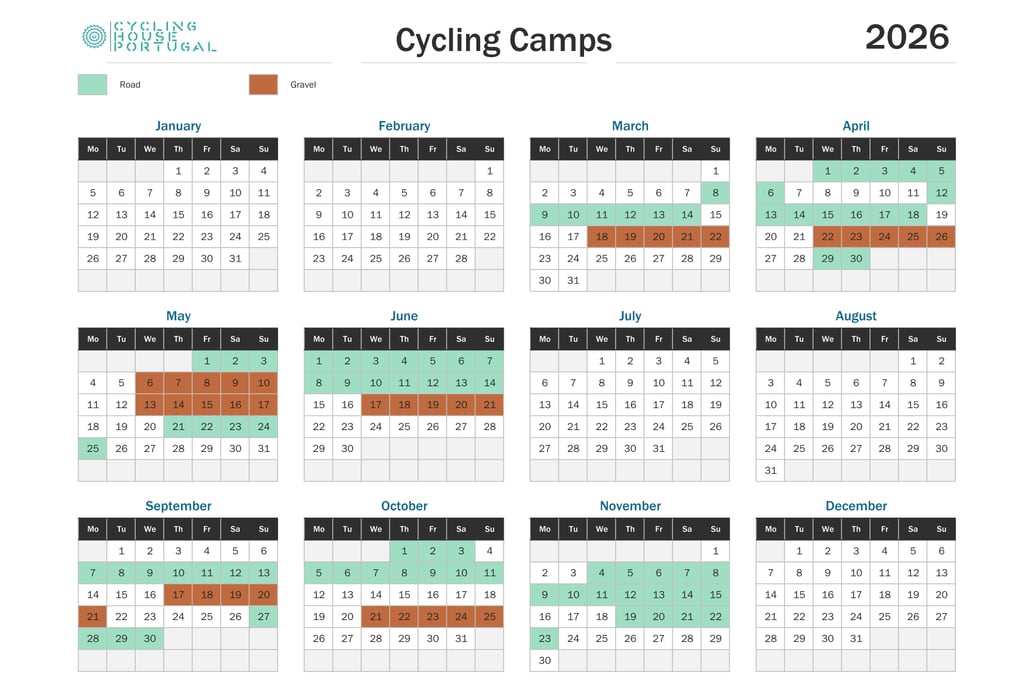This screenshot has height=681, width=1024.
Task: Click the green Road legend swatch
Action: 93,85
